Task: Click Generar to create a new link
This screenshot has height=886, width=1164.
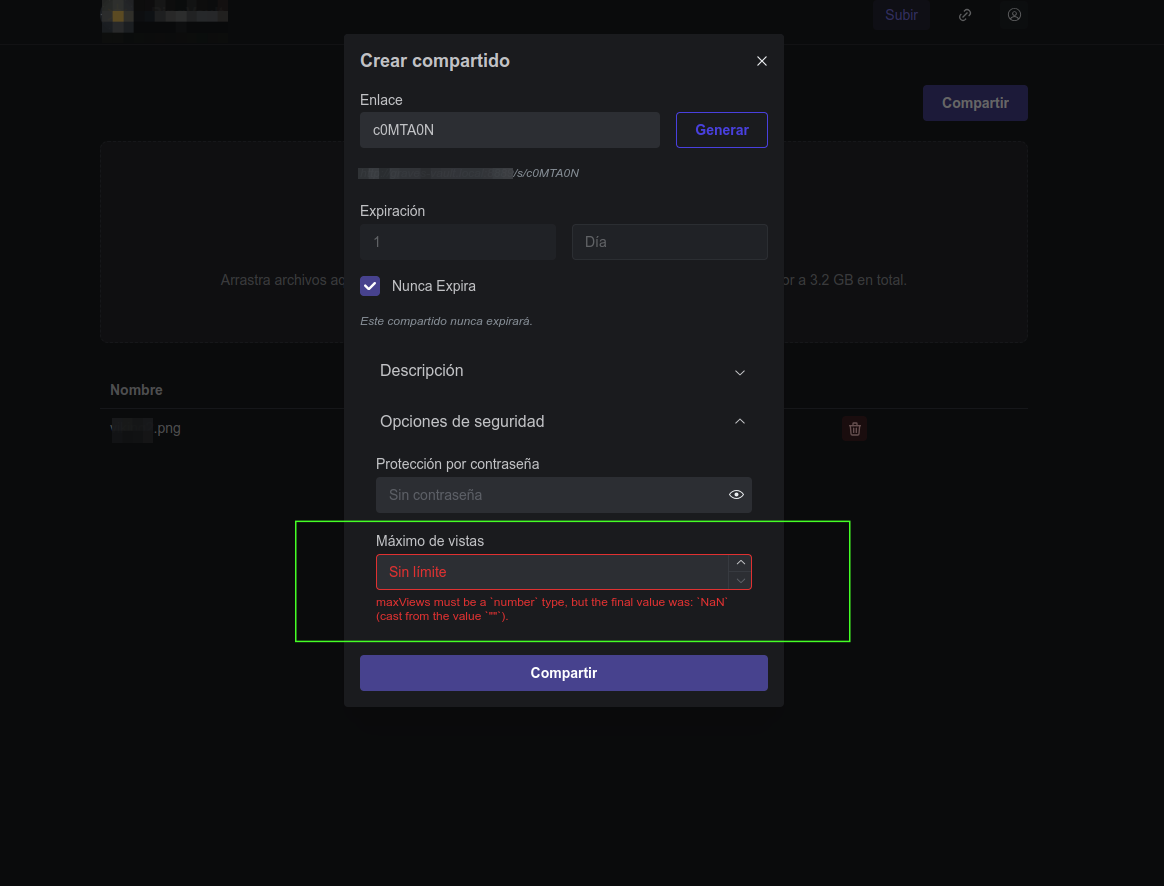Action: (721, 129)
